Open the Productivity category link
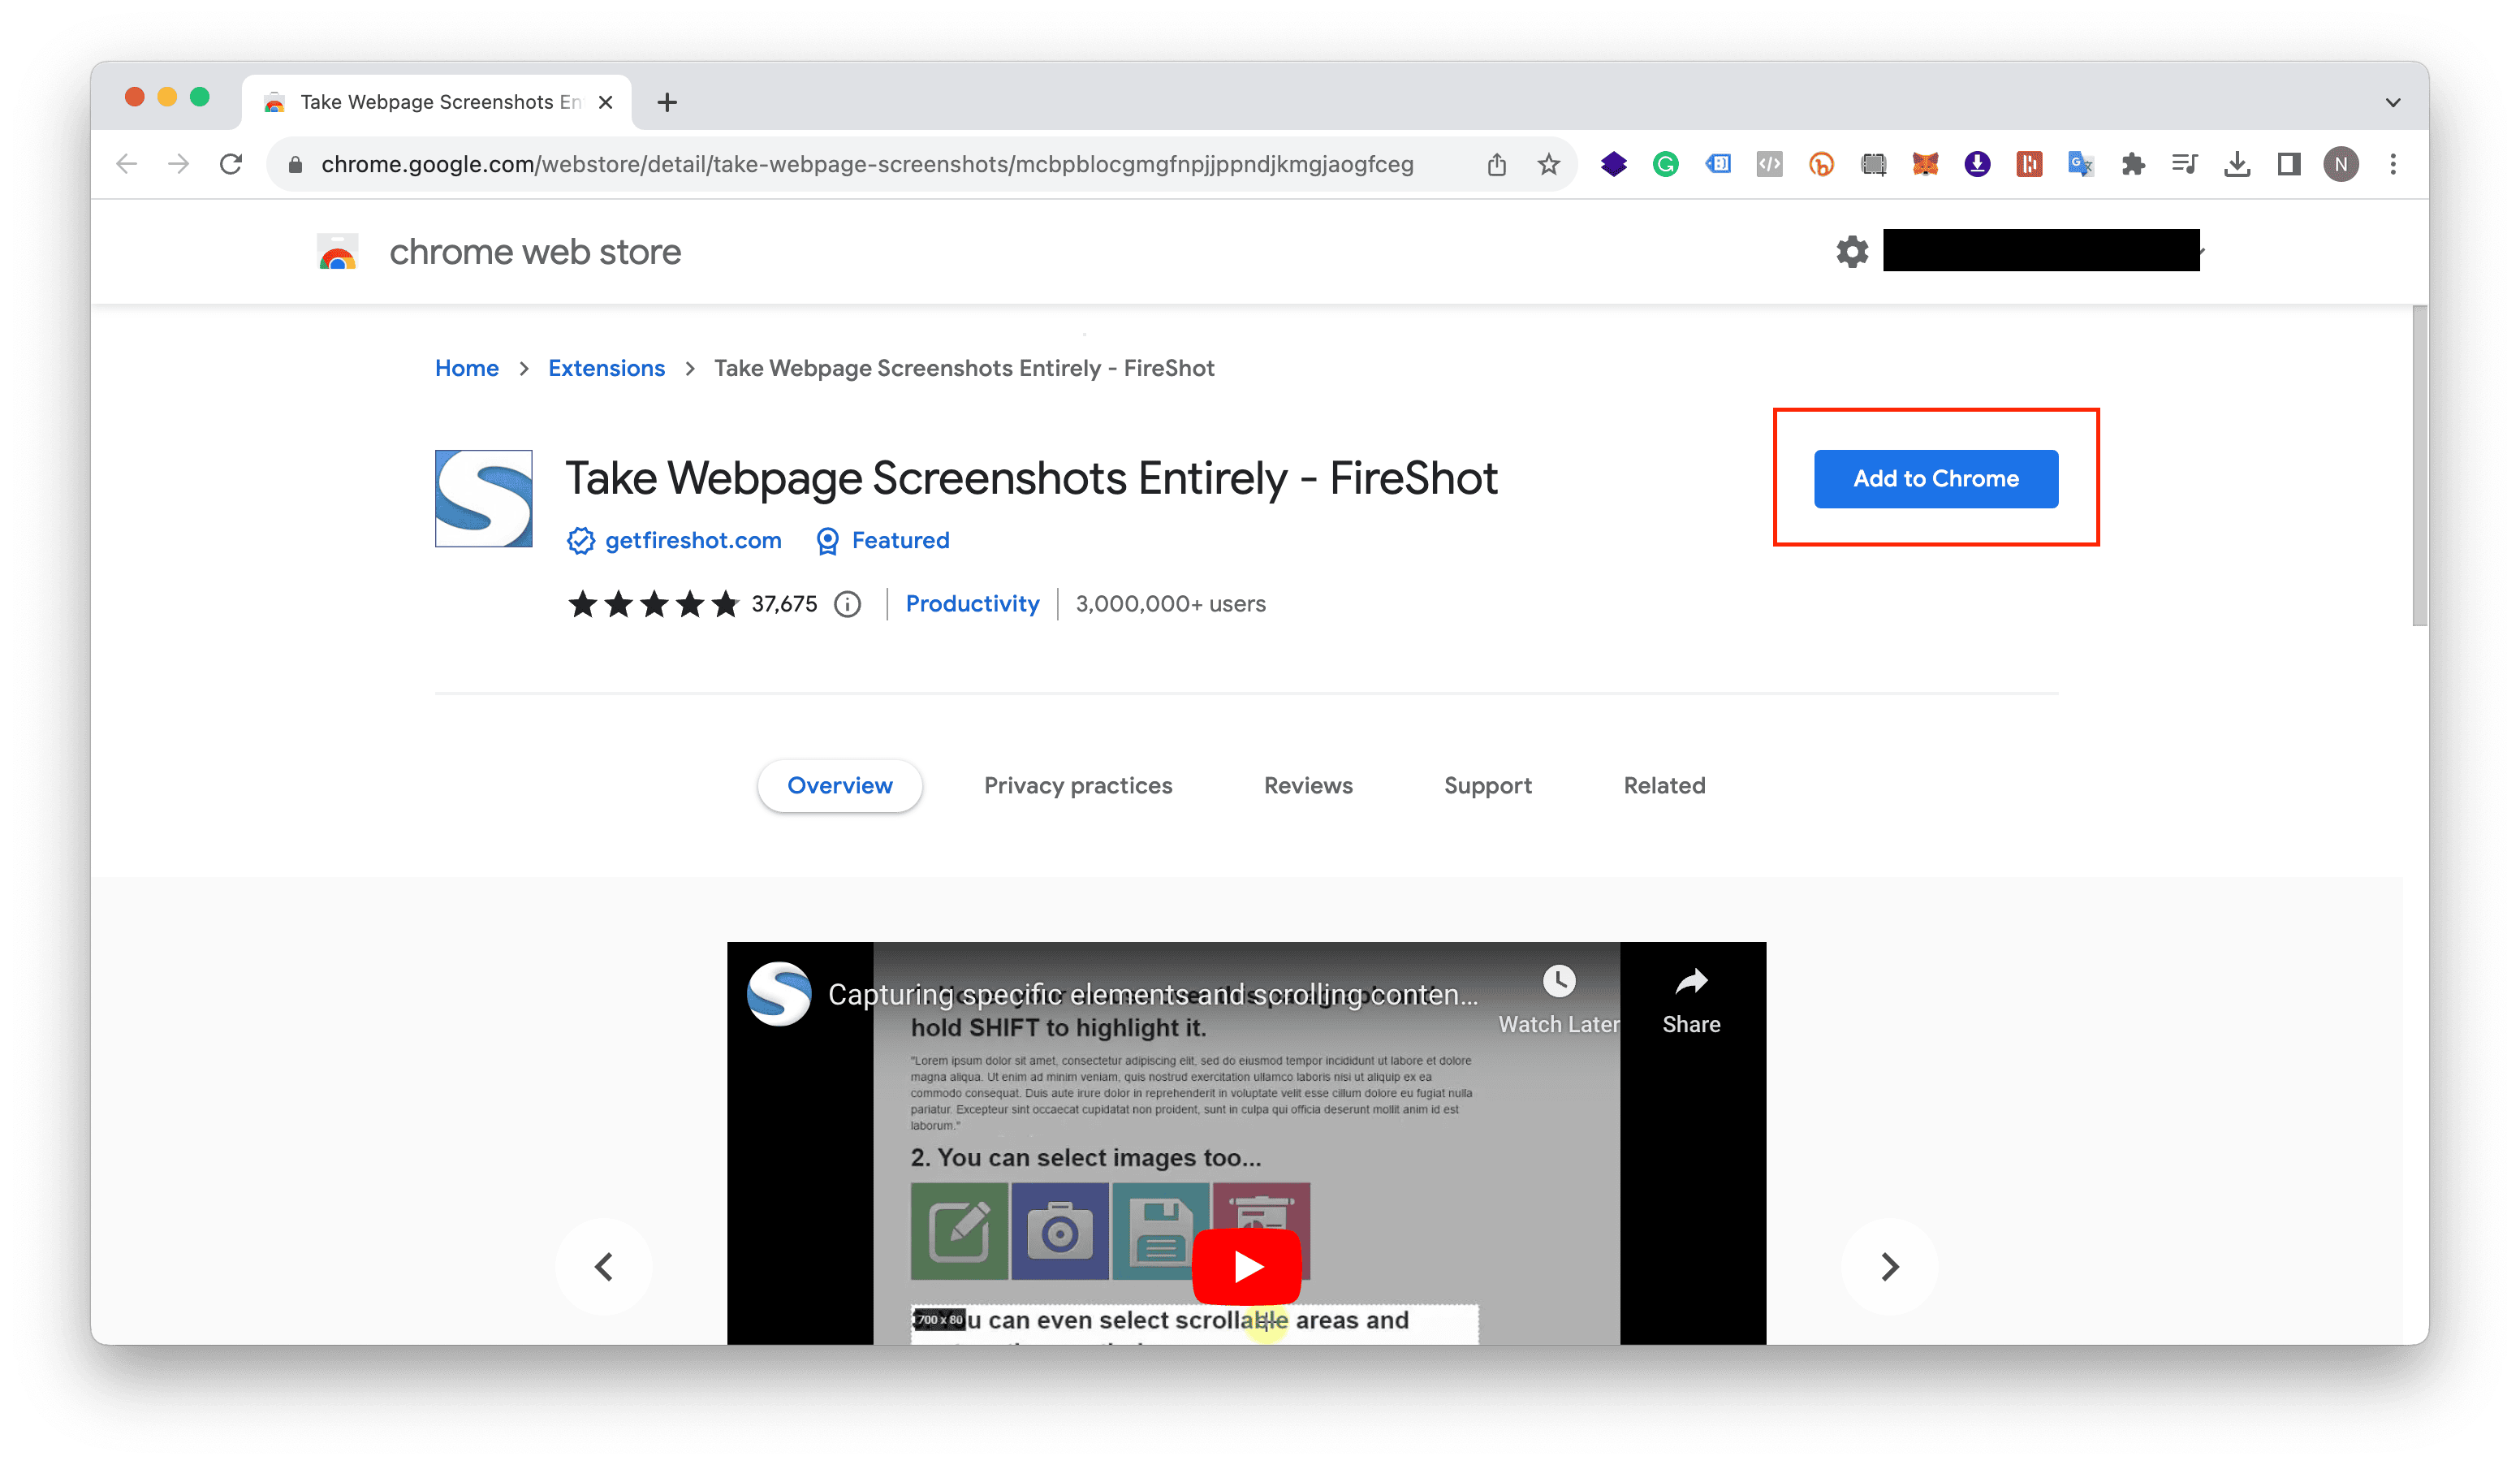This screenshot has width=2520, height=1465. pos(972,604)
